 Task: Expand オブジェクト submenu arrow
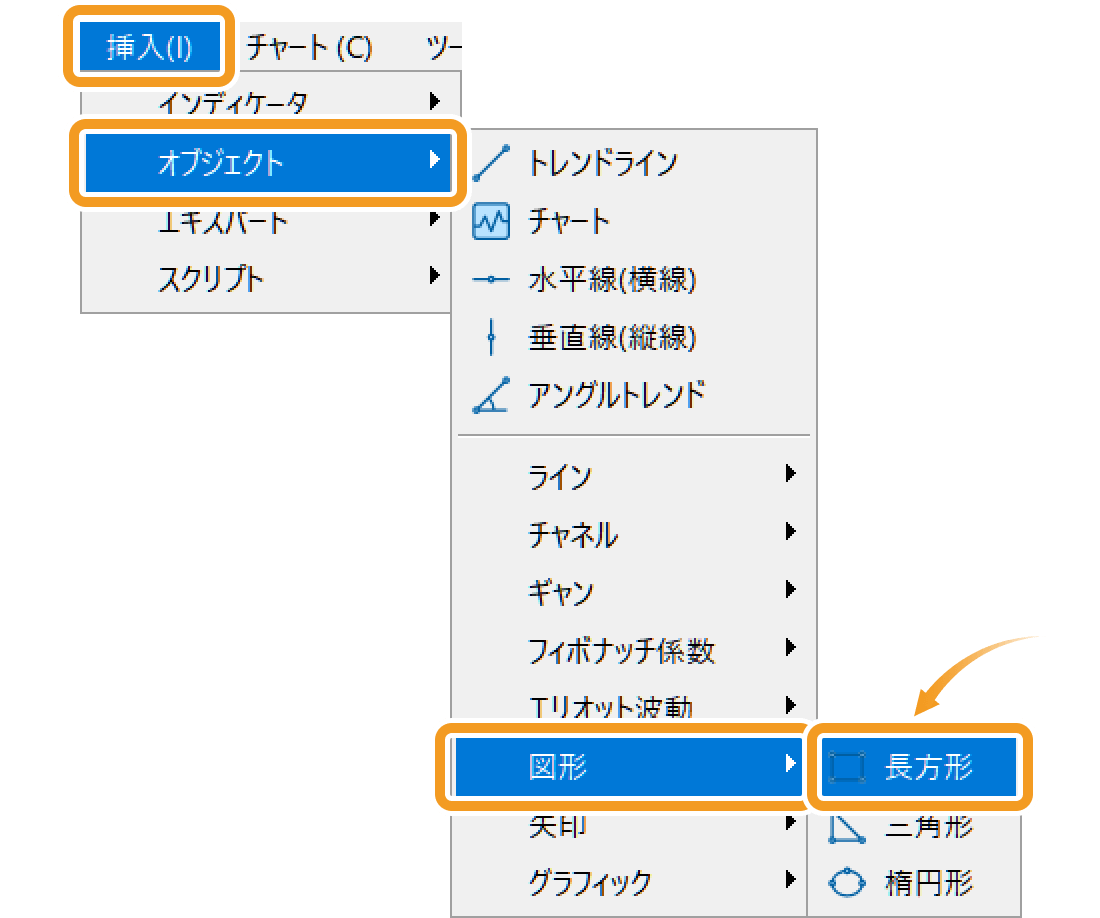[x=435, y=160]
